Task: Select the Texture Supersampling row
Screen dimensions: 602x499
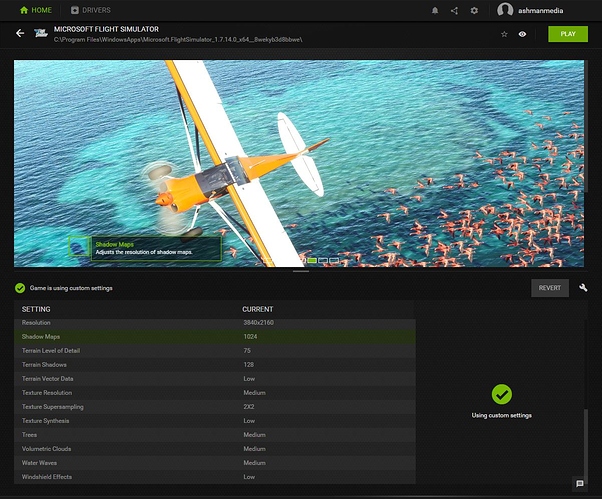Action: coord(215,406)
